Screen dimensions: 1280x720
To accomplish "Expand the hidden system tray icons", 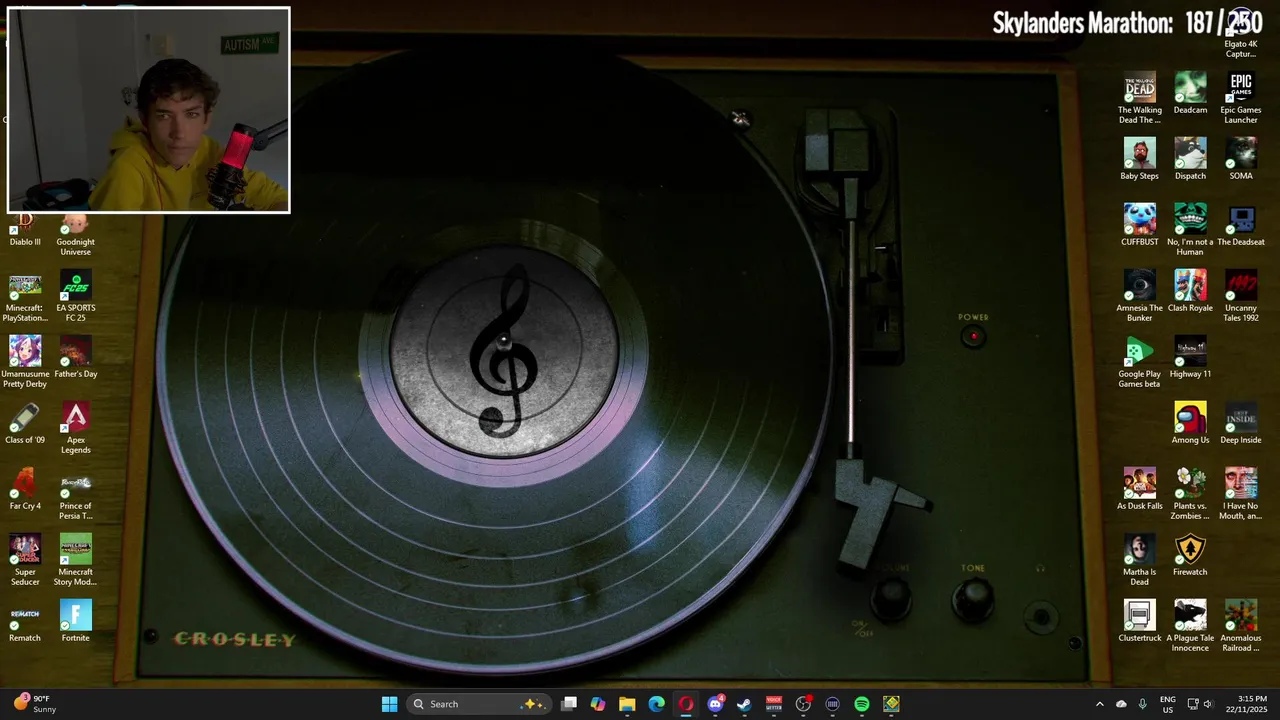I will click(x=1100, y=704).
